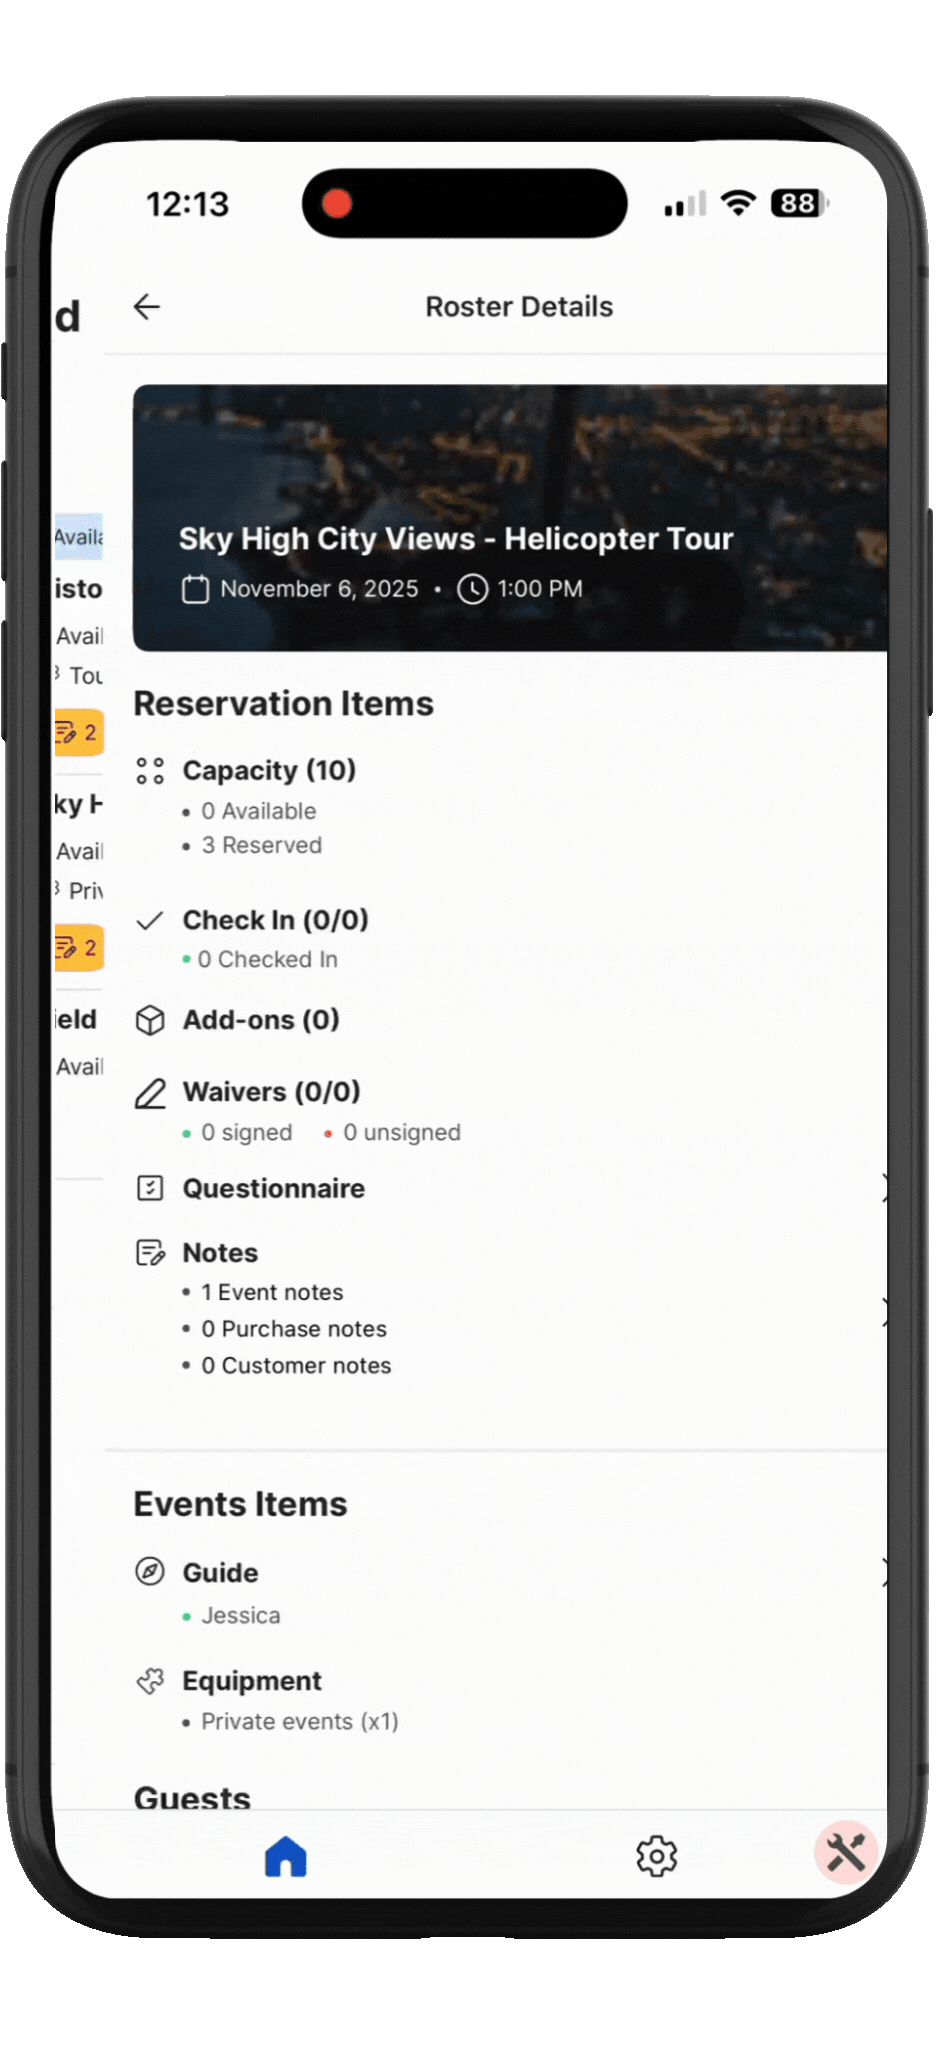Click the Equipment puzzle icon
Screen dimensions: 942x2048
(150, 1682)
